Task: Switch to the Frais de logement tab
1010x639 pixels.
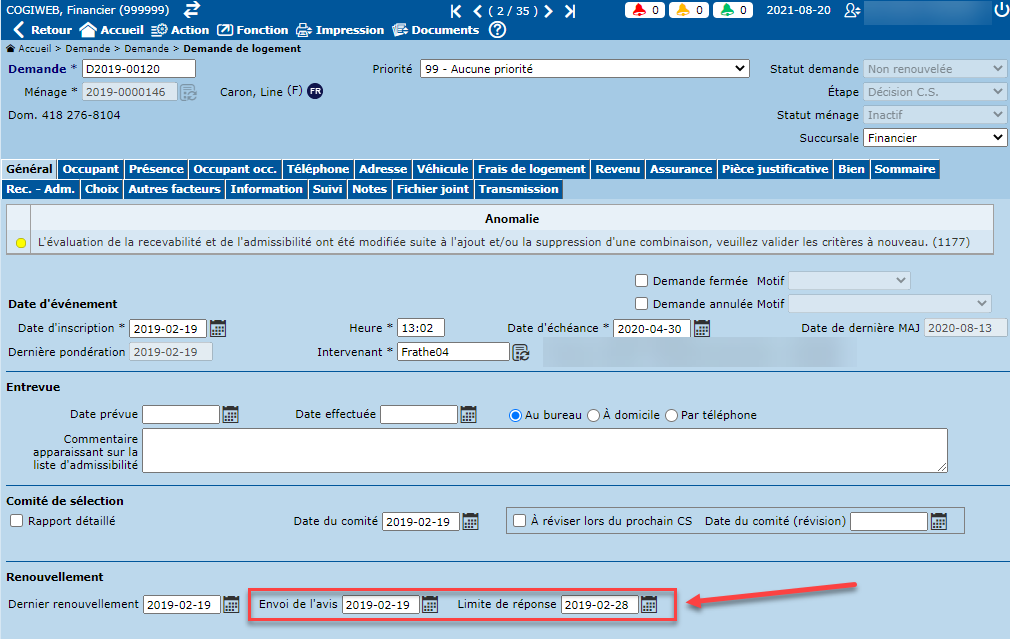Action: (x=531, y=169)
